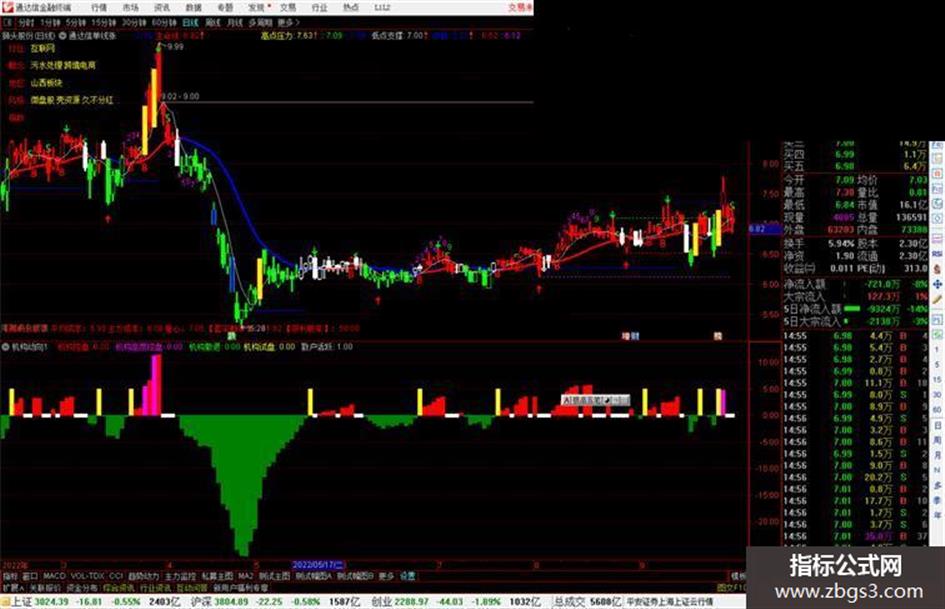Image resolution: width=945 pixels, height=609 pixels.
Task: Click the 周 sidebar period button
Action: click(x=937, y=441)
